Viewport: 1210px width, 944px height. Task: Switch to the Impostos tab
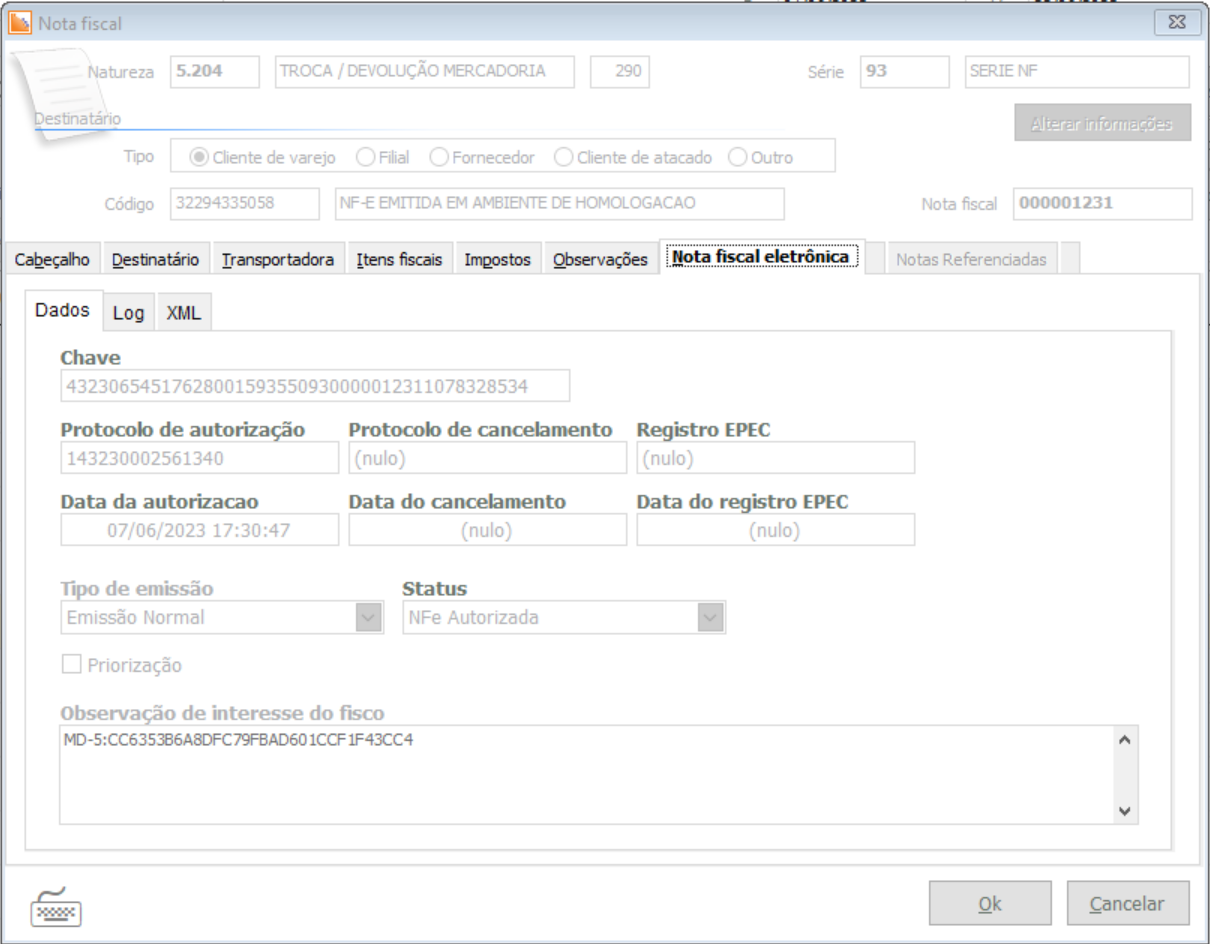(497, 259)
